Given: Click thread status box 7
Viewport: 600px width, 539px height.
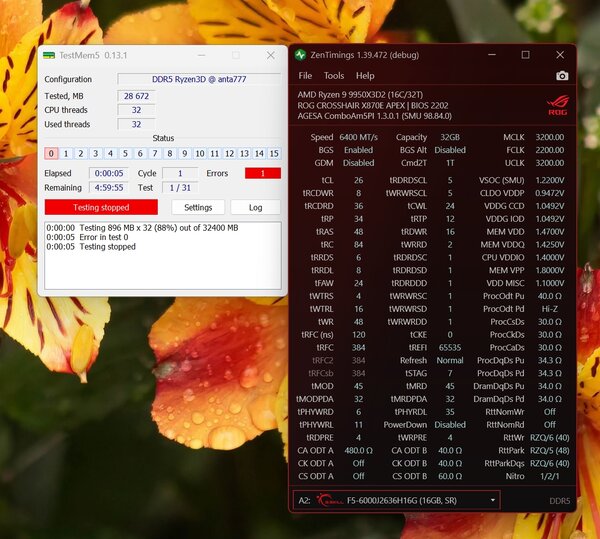Looking at the screenshot, I should 155,153.
